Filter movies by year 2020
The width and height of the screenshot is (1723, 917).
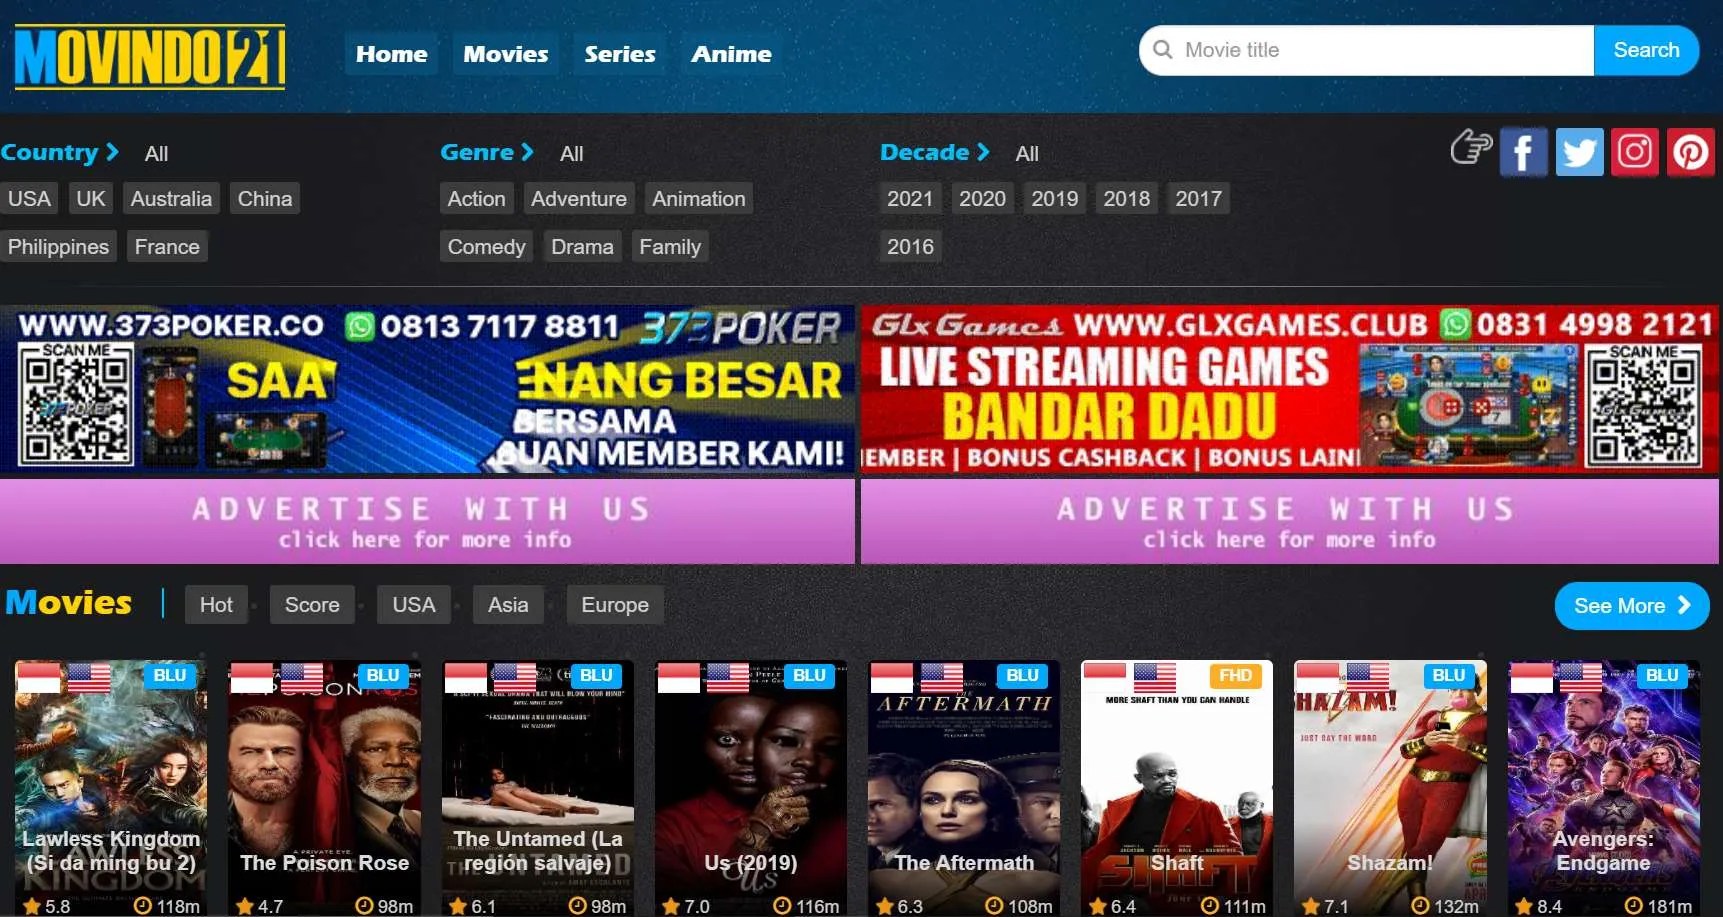tap(982, 199)
